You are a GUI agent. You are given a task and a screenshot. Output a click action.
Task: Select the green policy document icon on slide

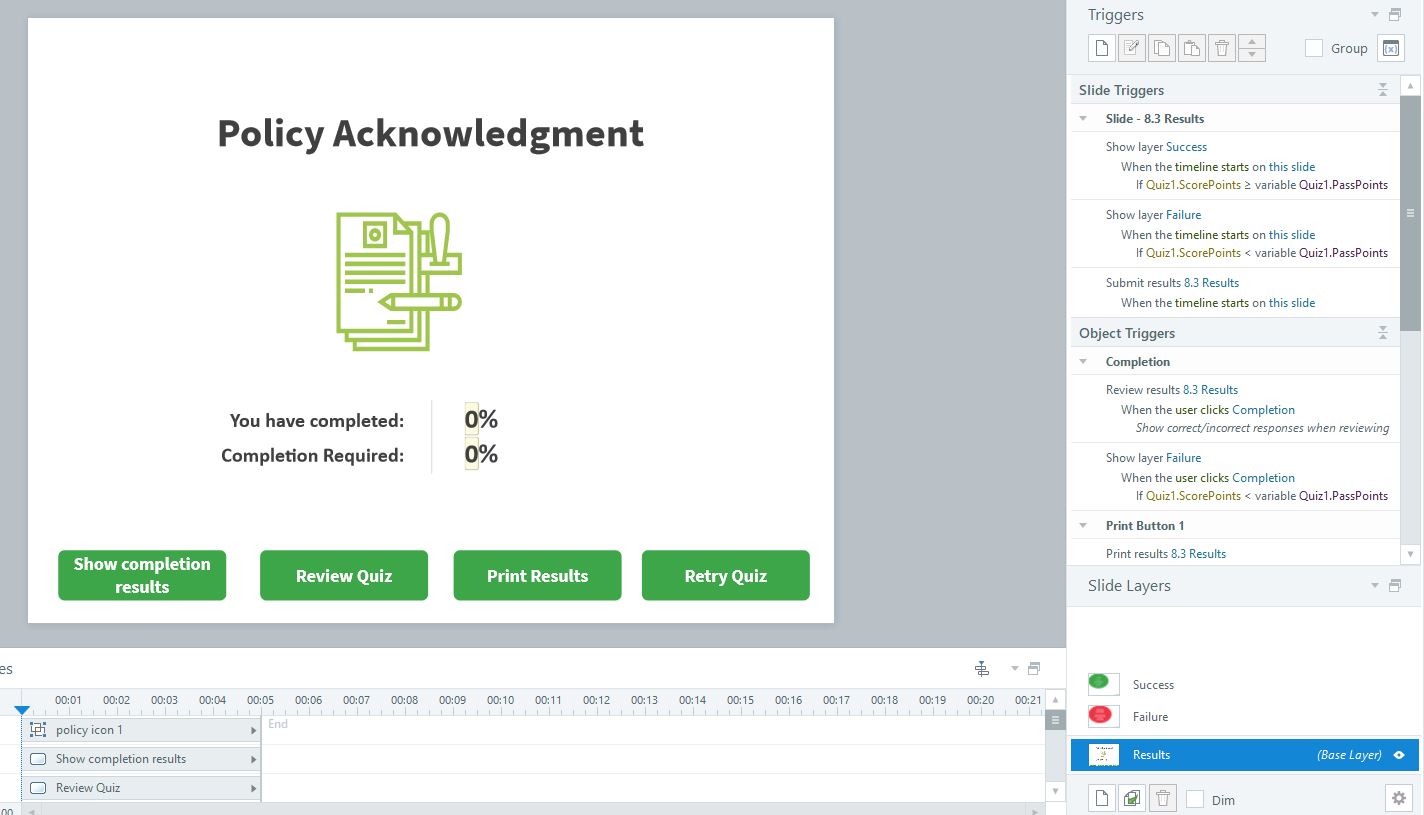coord(399,281)
